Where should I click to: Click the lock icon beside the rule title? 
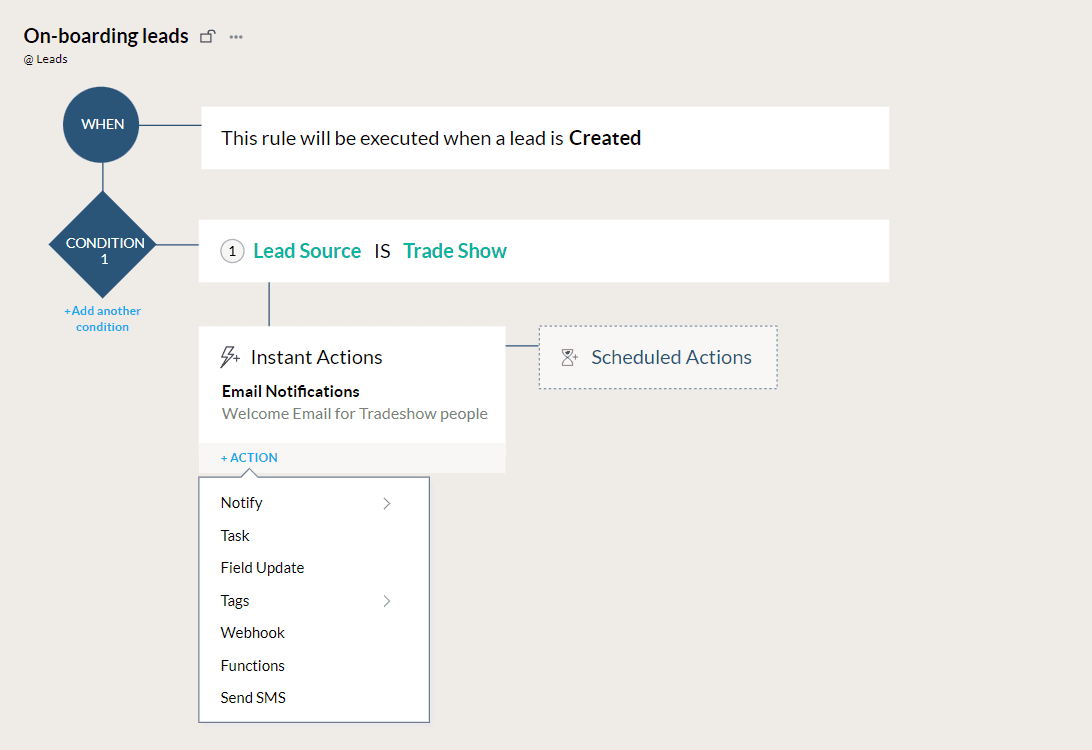pyautogui.click(x=207, y=35)
